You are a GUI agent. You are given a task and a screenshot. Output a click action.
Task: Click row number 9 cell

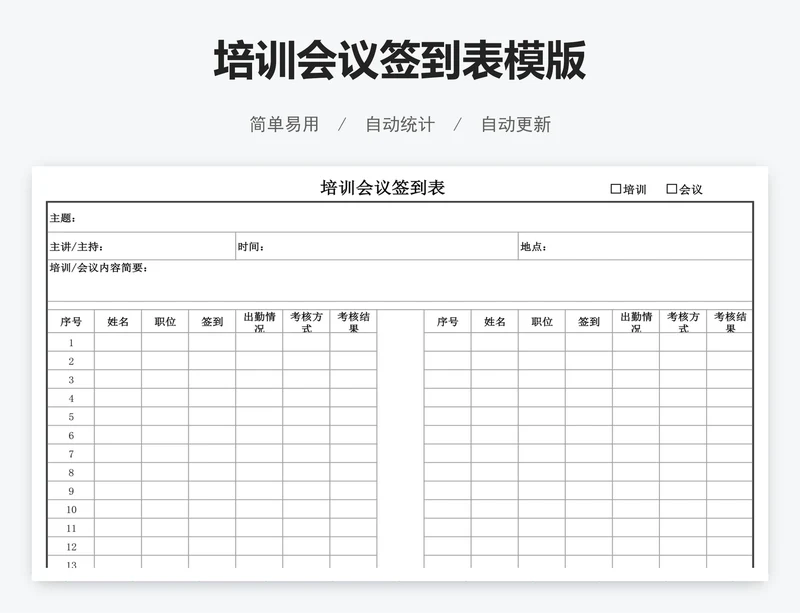pos(71,491)
